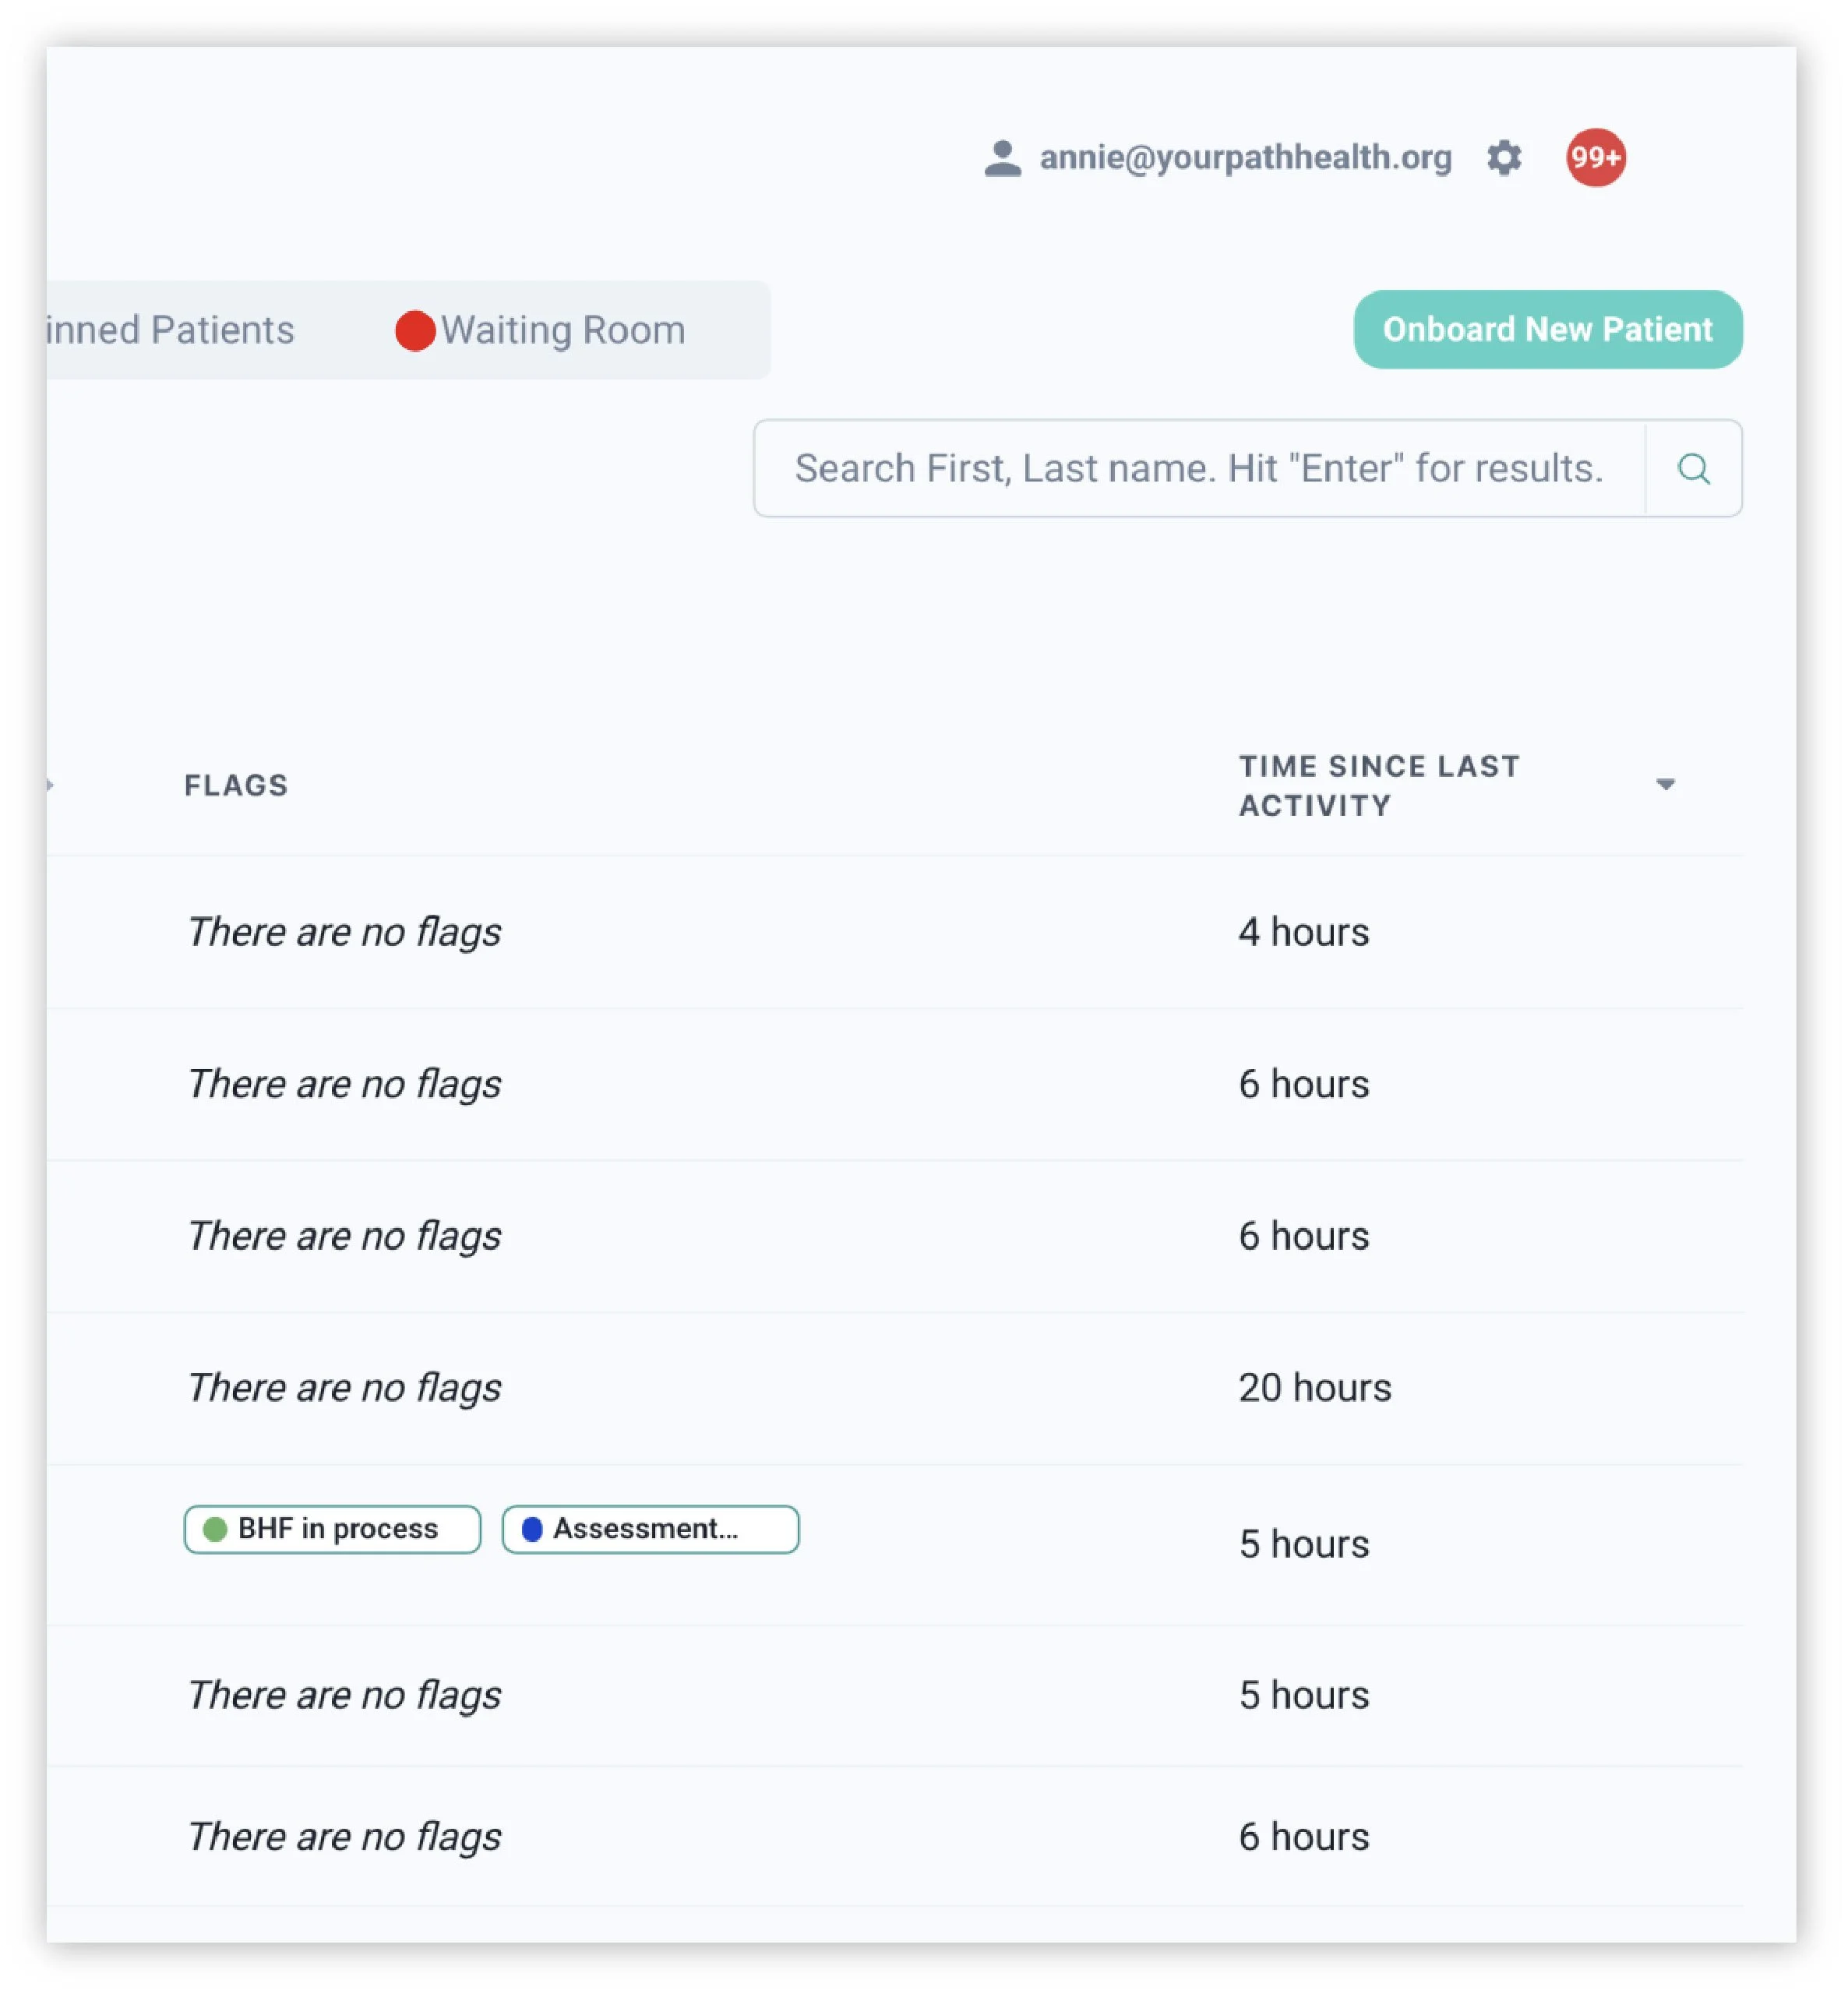
Task: Click the Time Since Last Activity header
Action: click(x=1379, y=785)
